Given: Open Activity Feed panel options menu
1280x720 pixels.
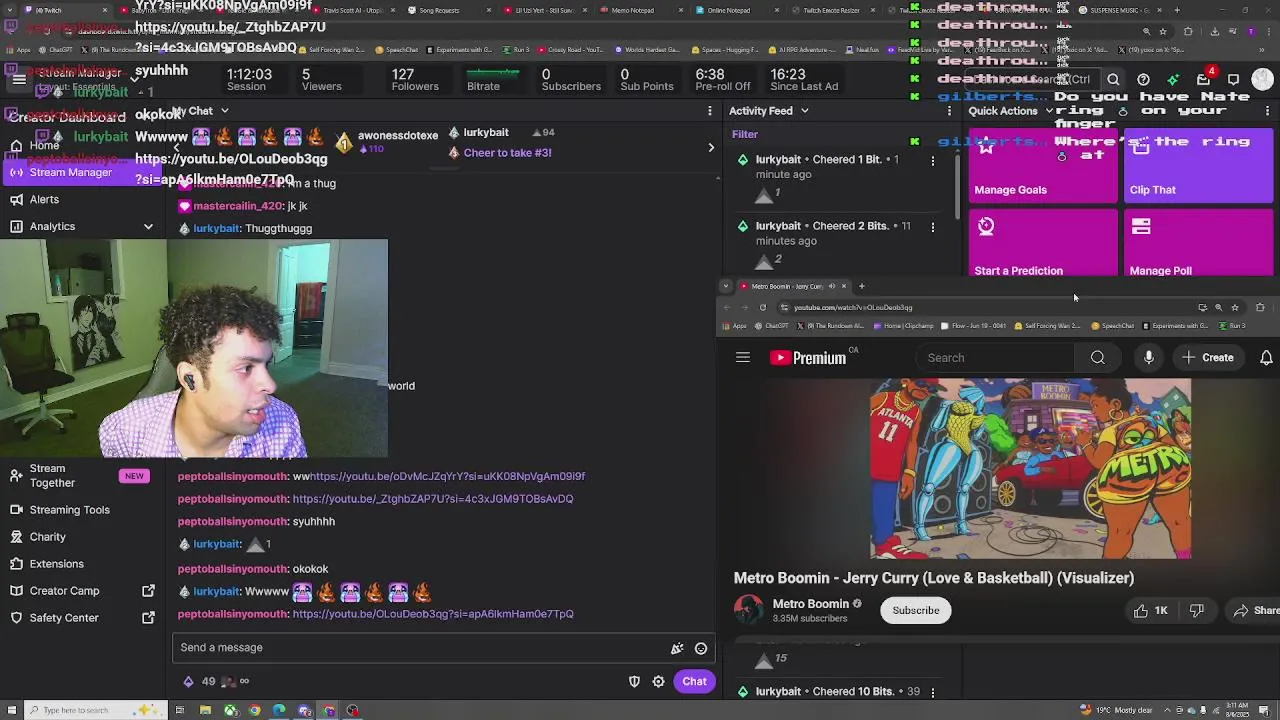Looking at the screenshot, I should (x=949, y=111).
